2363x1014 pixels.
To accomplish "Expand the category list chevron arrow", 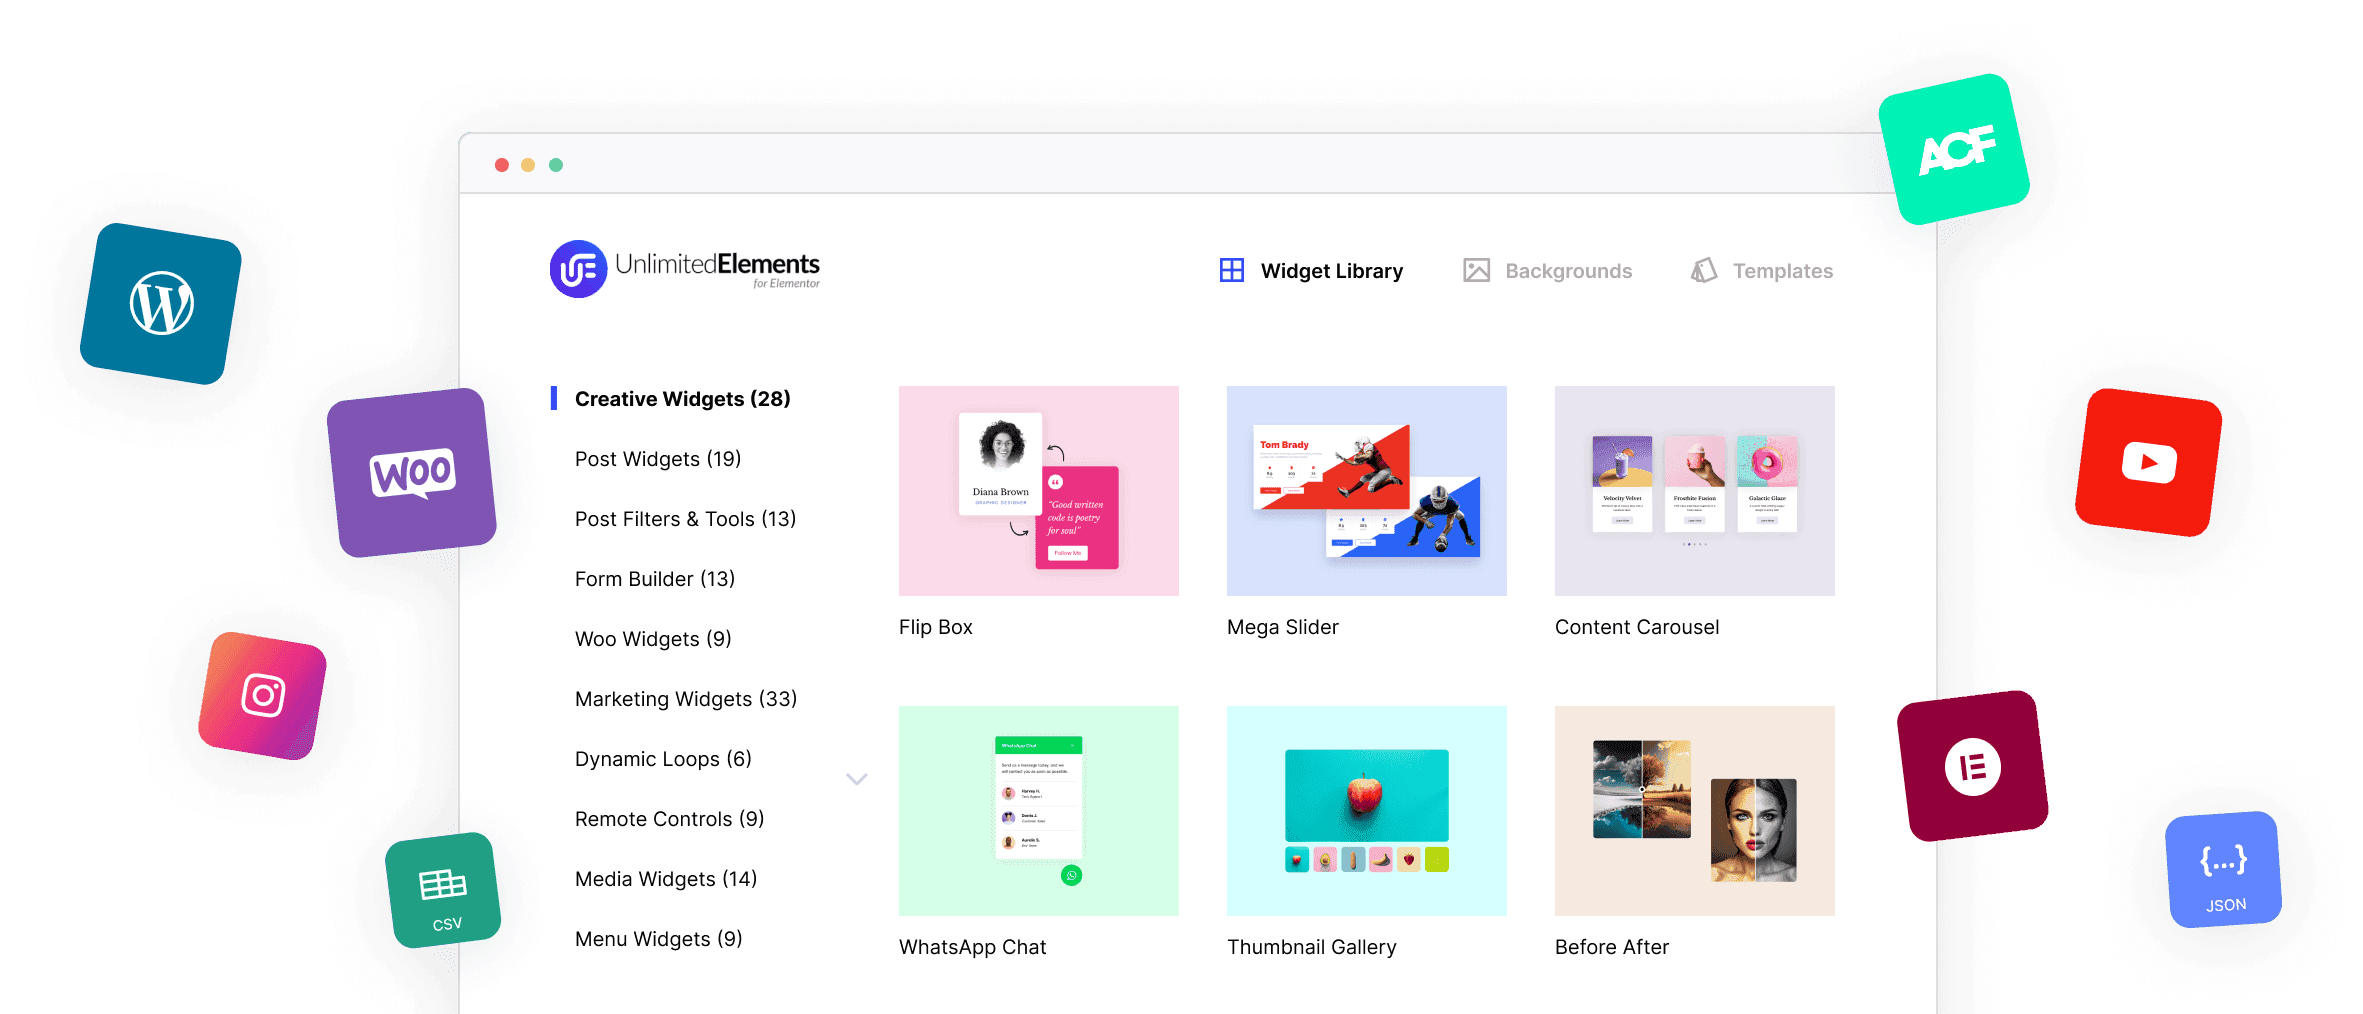I will point(857,779).
